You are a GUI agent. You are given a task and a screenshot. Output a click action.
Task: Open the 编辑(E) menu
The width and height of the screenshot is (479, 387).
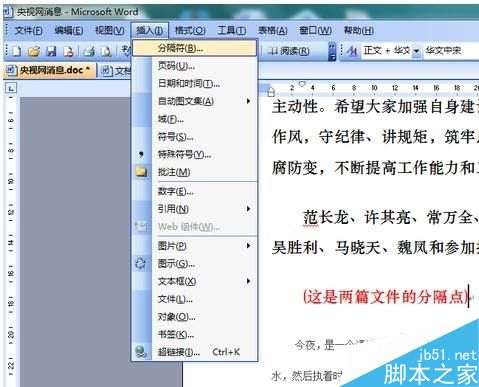click(69, 31)
